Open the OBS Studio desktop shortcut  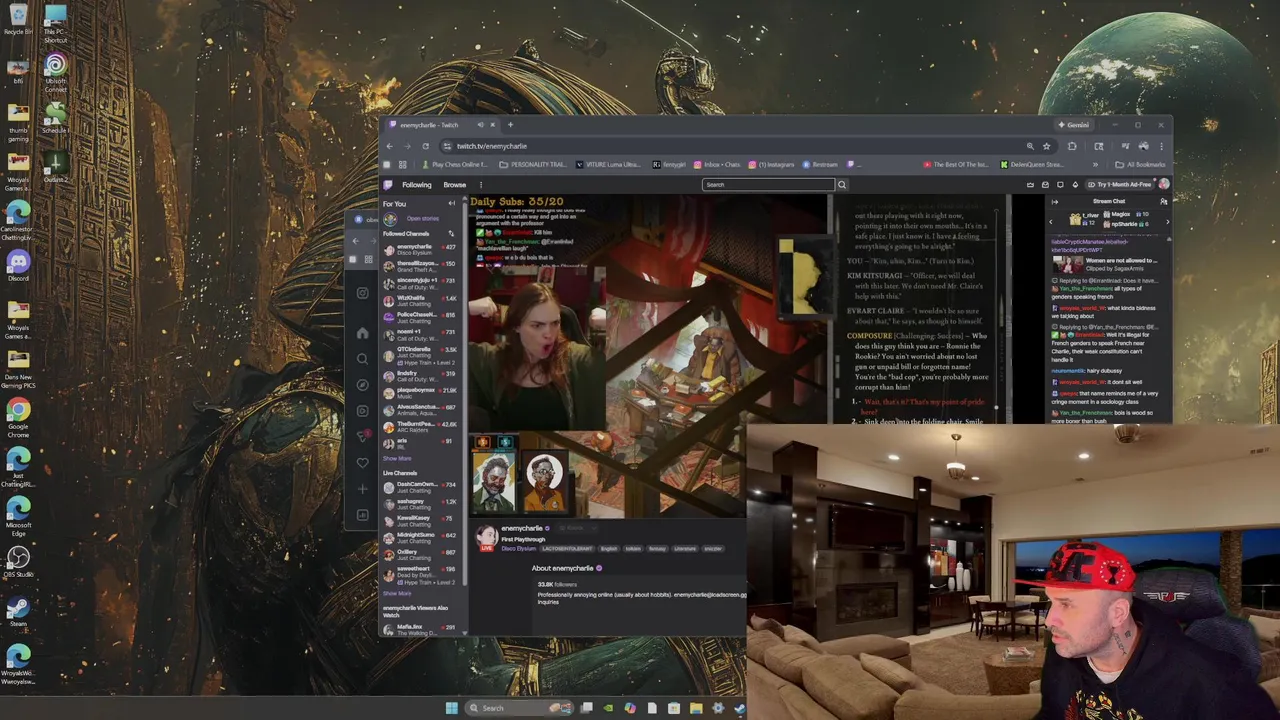coord(18,561)
